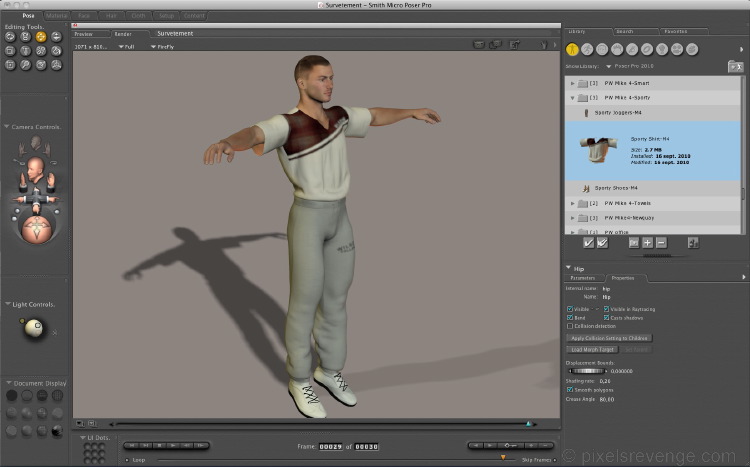Open the Figures library category

point(572,49)
